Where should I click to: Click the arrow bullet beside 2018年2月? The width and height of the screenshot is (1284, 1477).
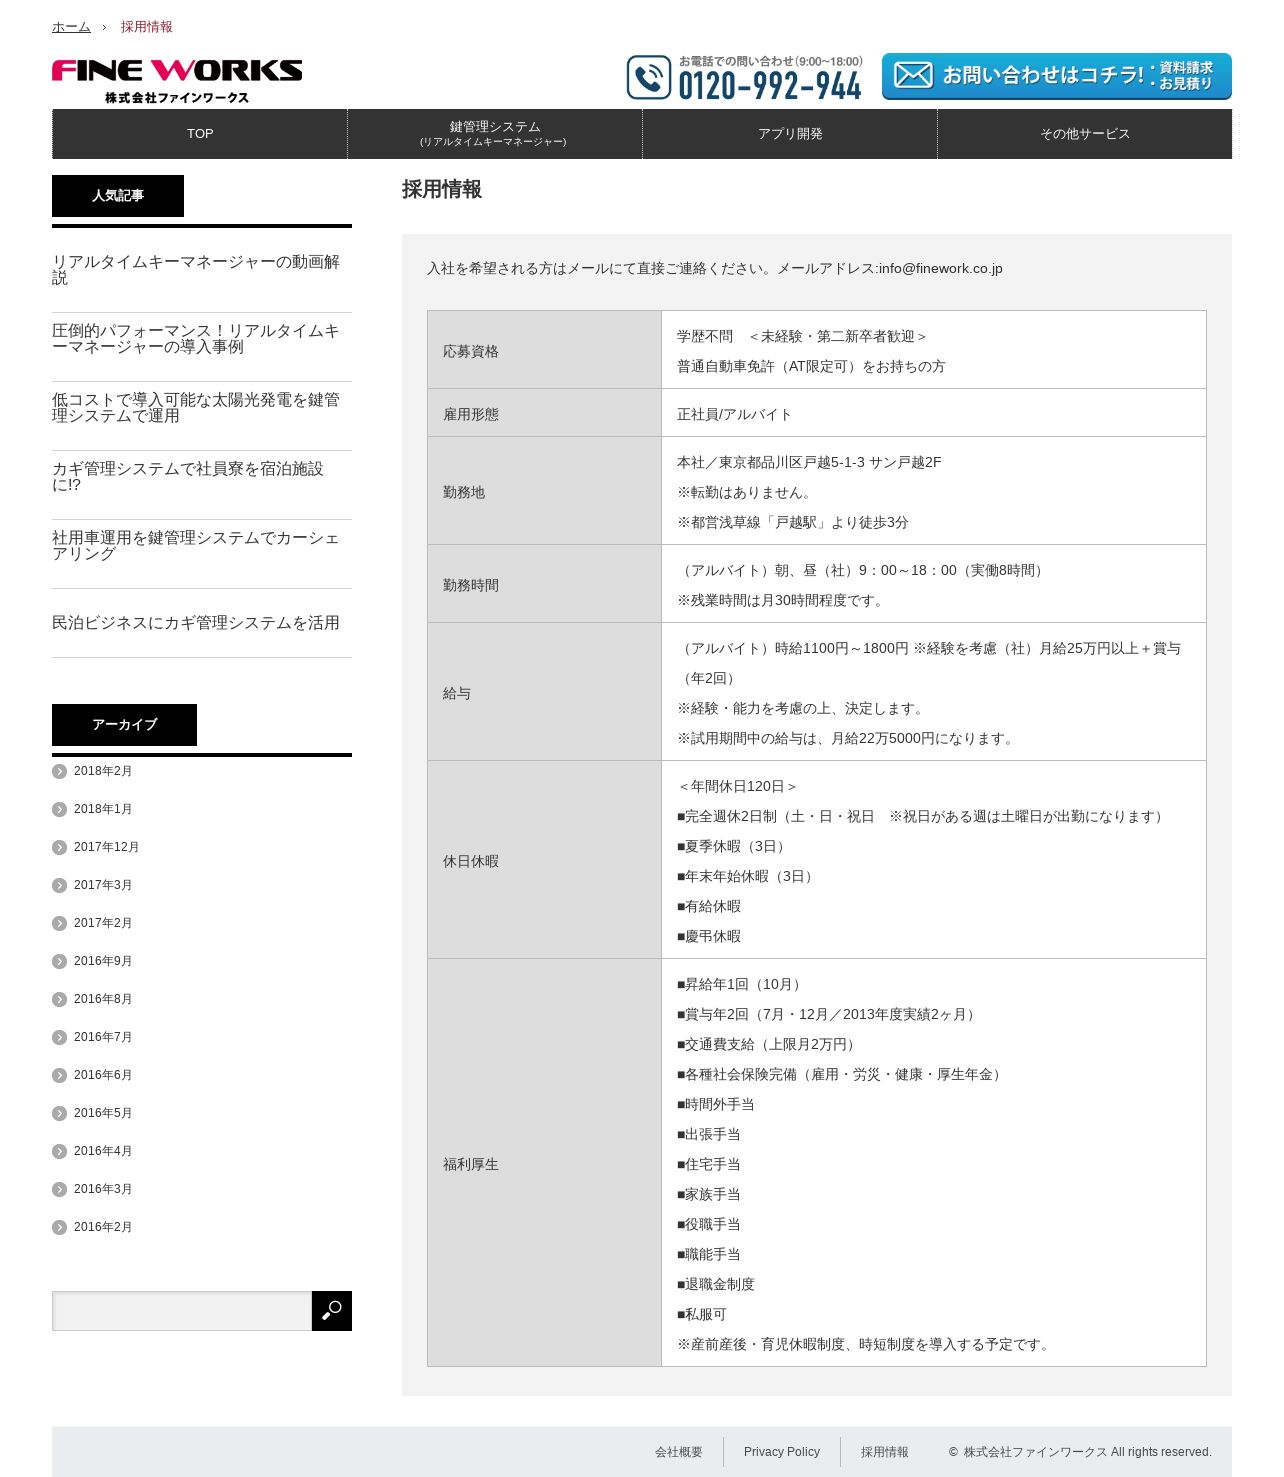[60, 771]
